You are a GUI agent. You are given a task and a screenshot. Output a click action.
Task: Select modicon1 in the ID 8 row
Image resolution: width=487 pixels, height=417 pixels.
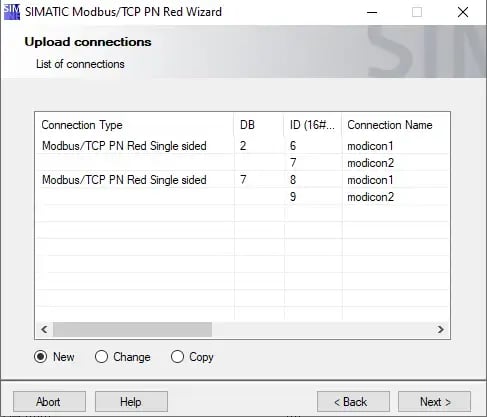click(x=370, y=180)
